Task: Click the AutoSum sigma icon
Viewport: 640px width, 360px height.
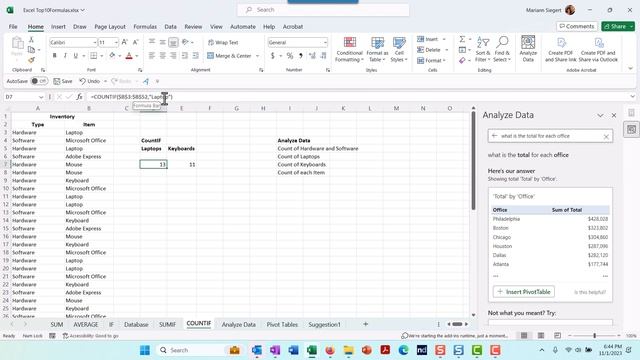Action: click(x=462, y=39)
